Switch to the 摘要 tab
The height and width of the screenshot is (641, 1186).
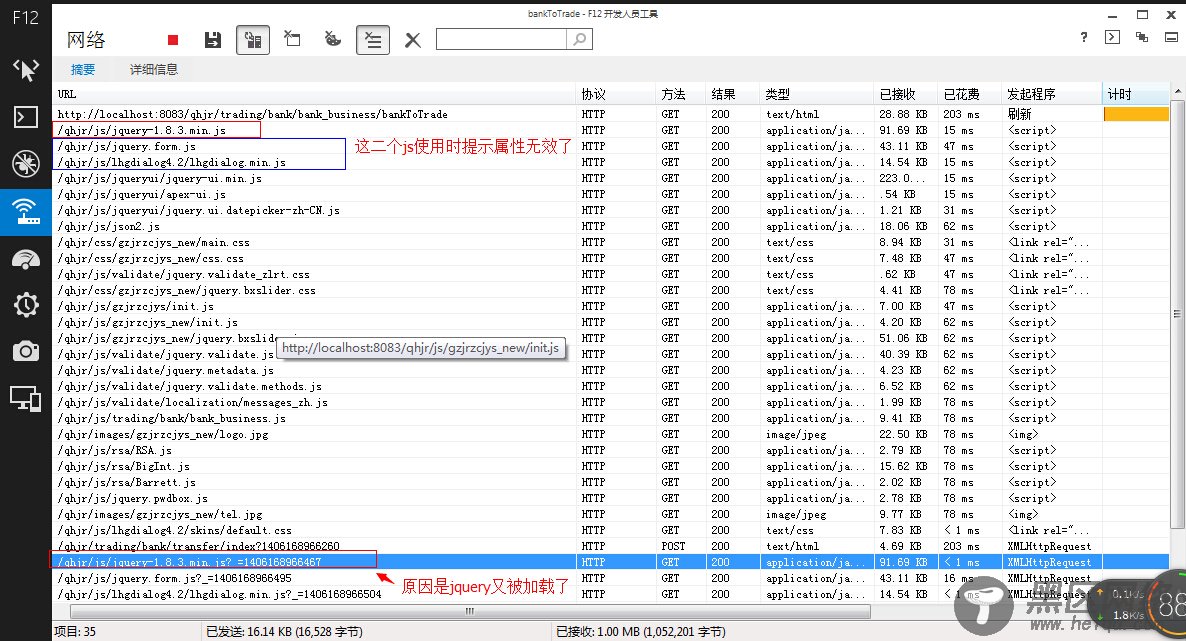(x=83, y=70)
